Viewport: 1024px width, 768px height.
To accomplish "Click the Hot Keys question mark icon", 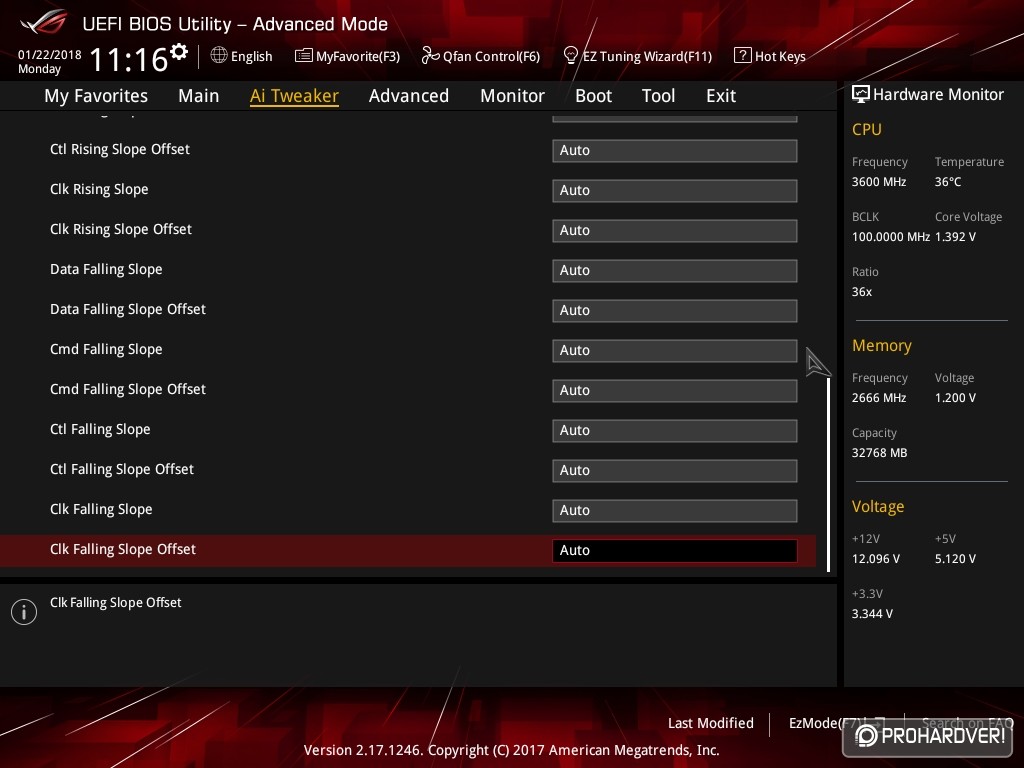I will [743, 56].
